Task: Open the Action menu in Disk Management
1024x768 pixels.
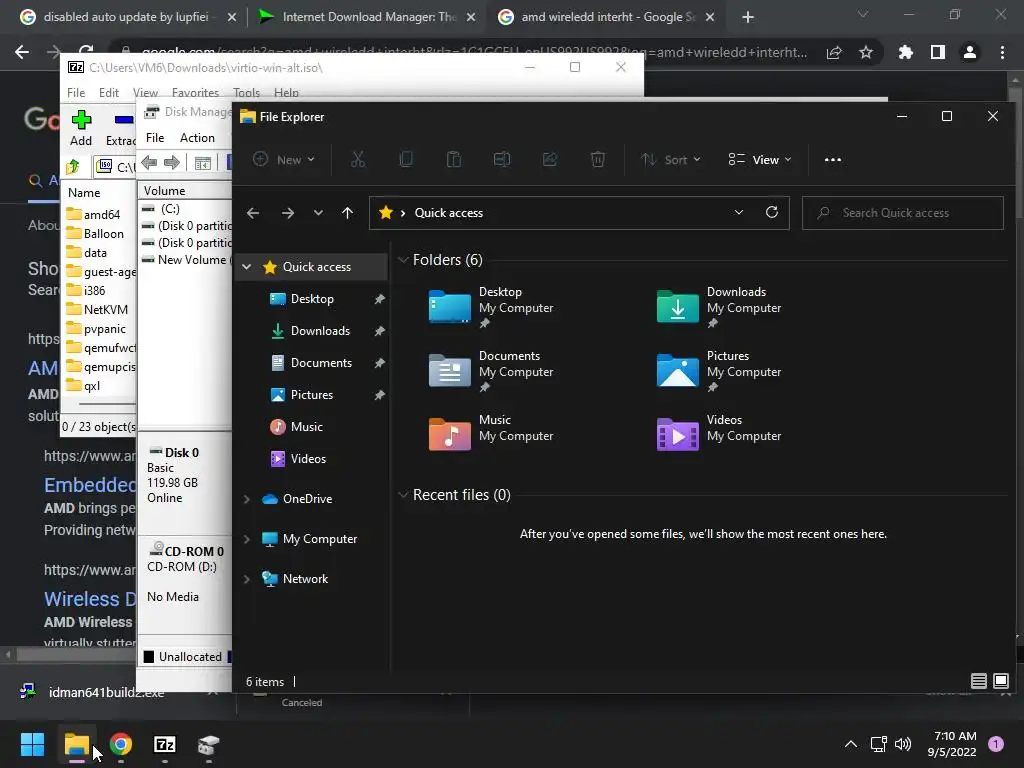Action: (x=197, y=138)
